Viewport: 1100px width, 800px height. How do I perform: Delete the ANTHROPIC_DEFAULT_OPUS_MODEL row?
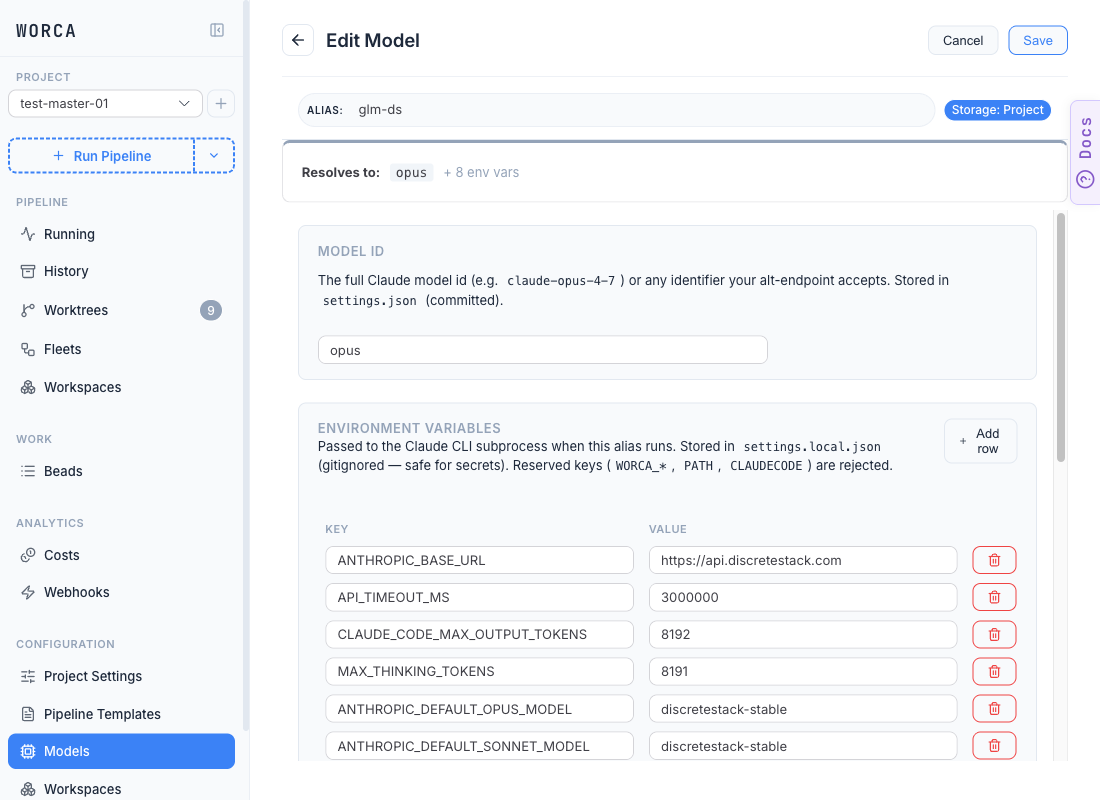click(x=994, y=709)
